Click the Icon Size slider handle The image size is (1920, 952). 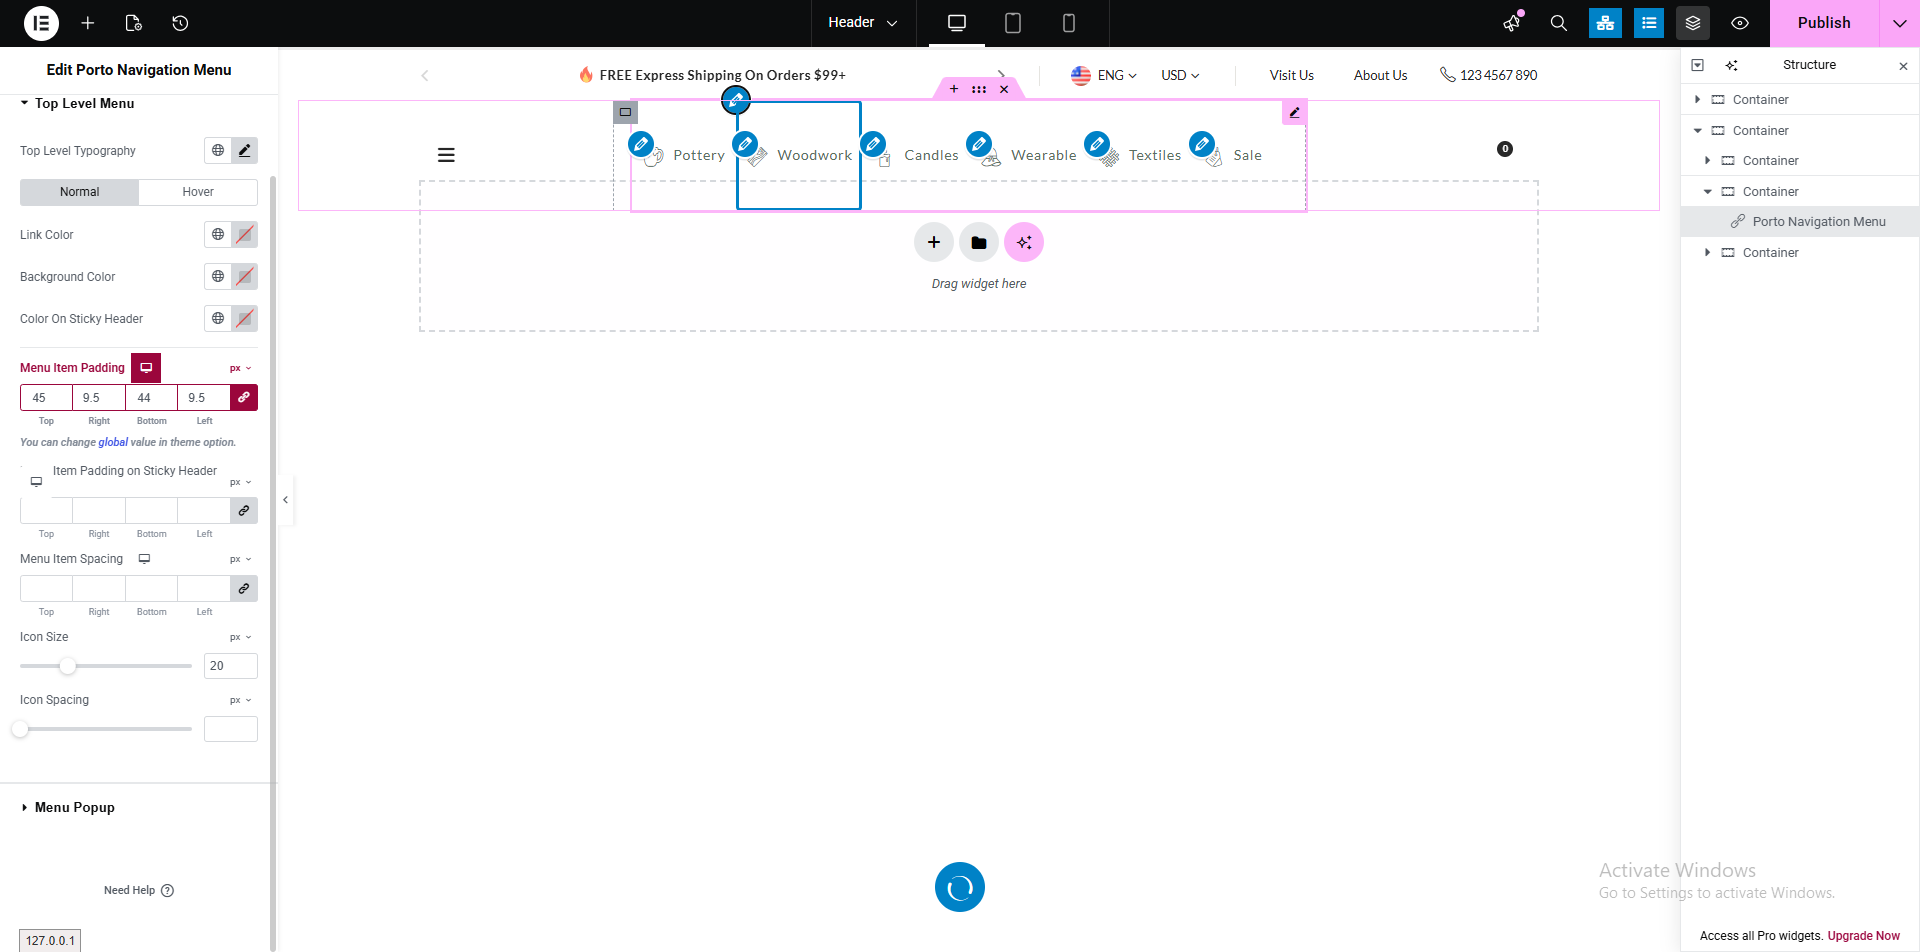pyautogui.click(x=67, y=666)
